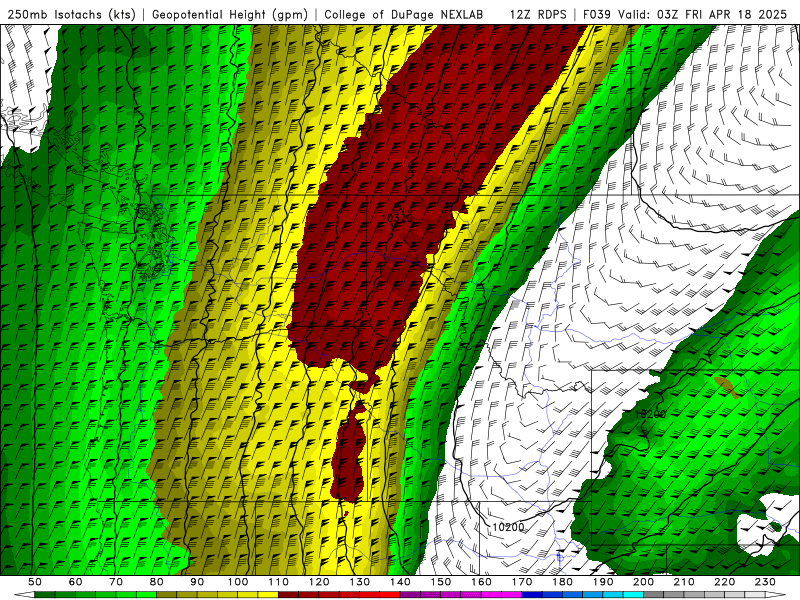Select the 130 label on the legend
The width and height of the screenshot is (800, 600).
point(360,582)
